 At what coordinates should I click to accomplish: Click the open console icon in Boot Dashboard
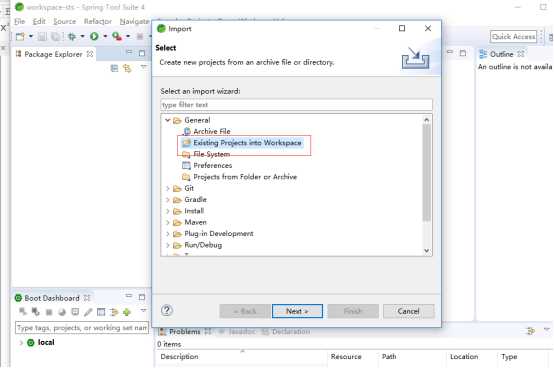(x=75, y=312)
